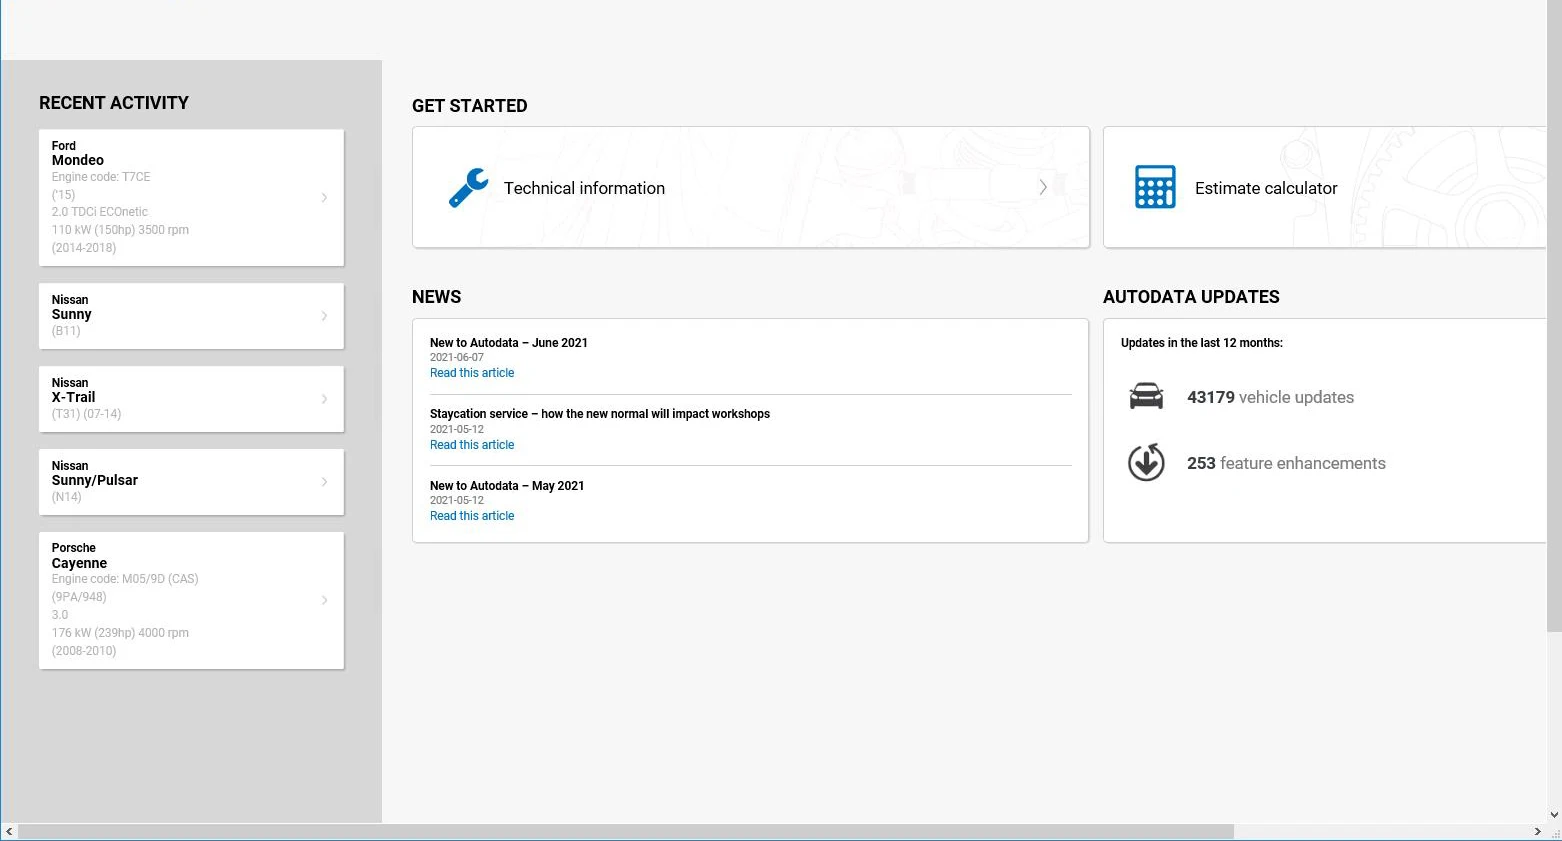Click the '(2014-2018)' Mondeo year range
The width and height of the screenshot is (1562, 841).
point(84,248)
